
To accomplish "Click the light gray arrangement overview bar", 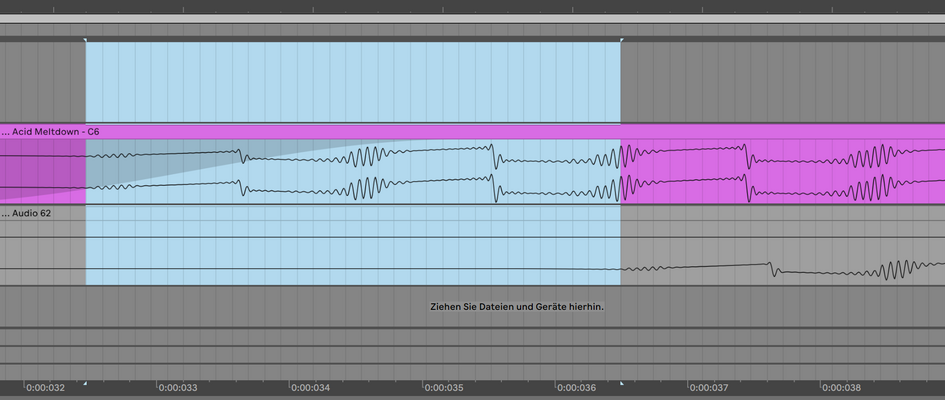I will click(x=472, y=19).
